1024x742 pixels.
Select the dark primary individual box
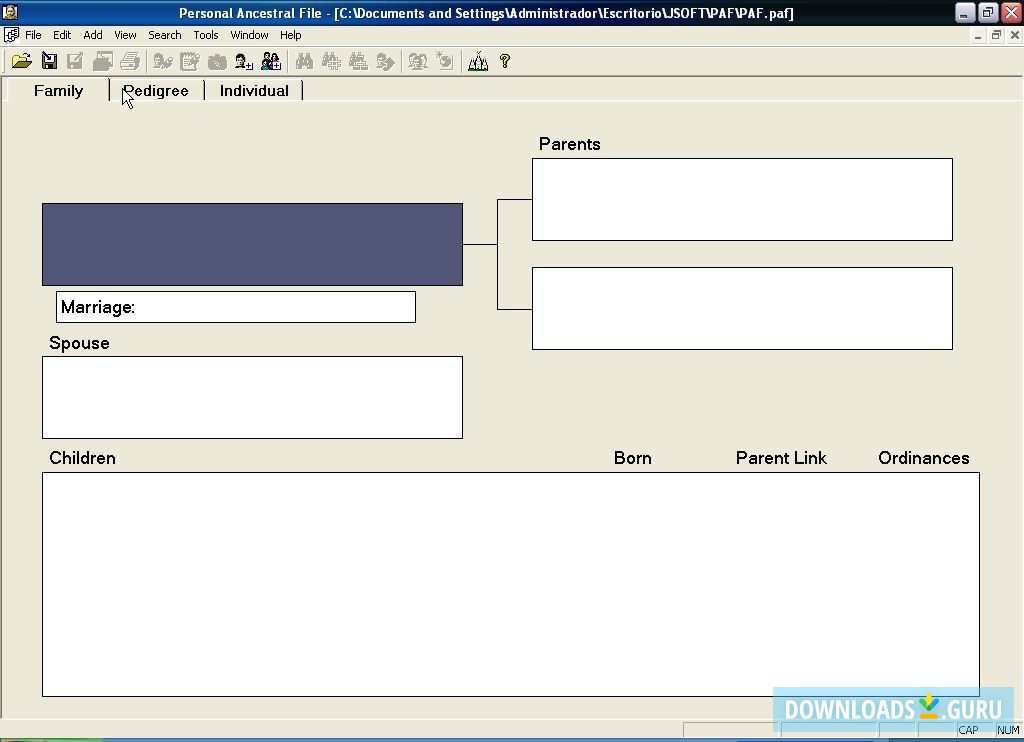click(x=252, y=244)
